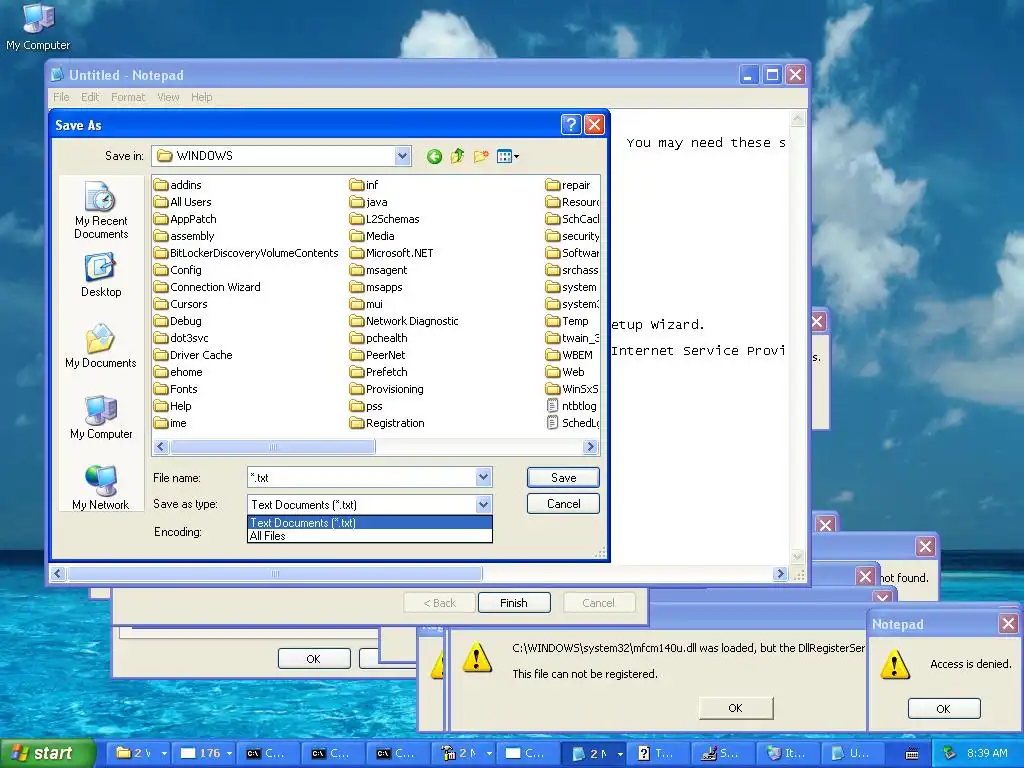Select the Connection Wizard folder

207,287
